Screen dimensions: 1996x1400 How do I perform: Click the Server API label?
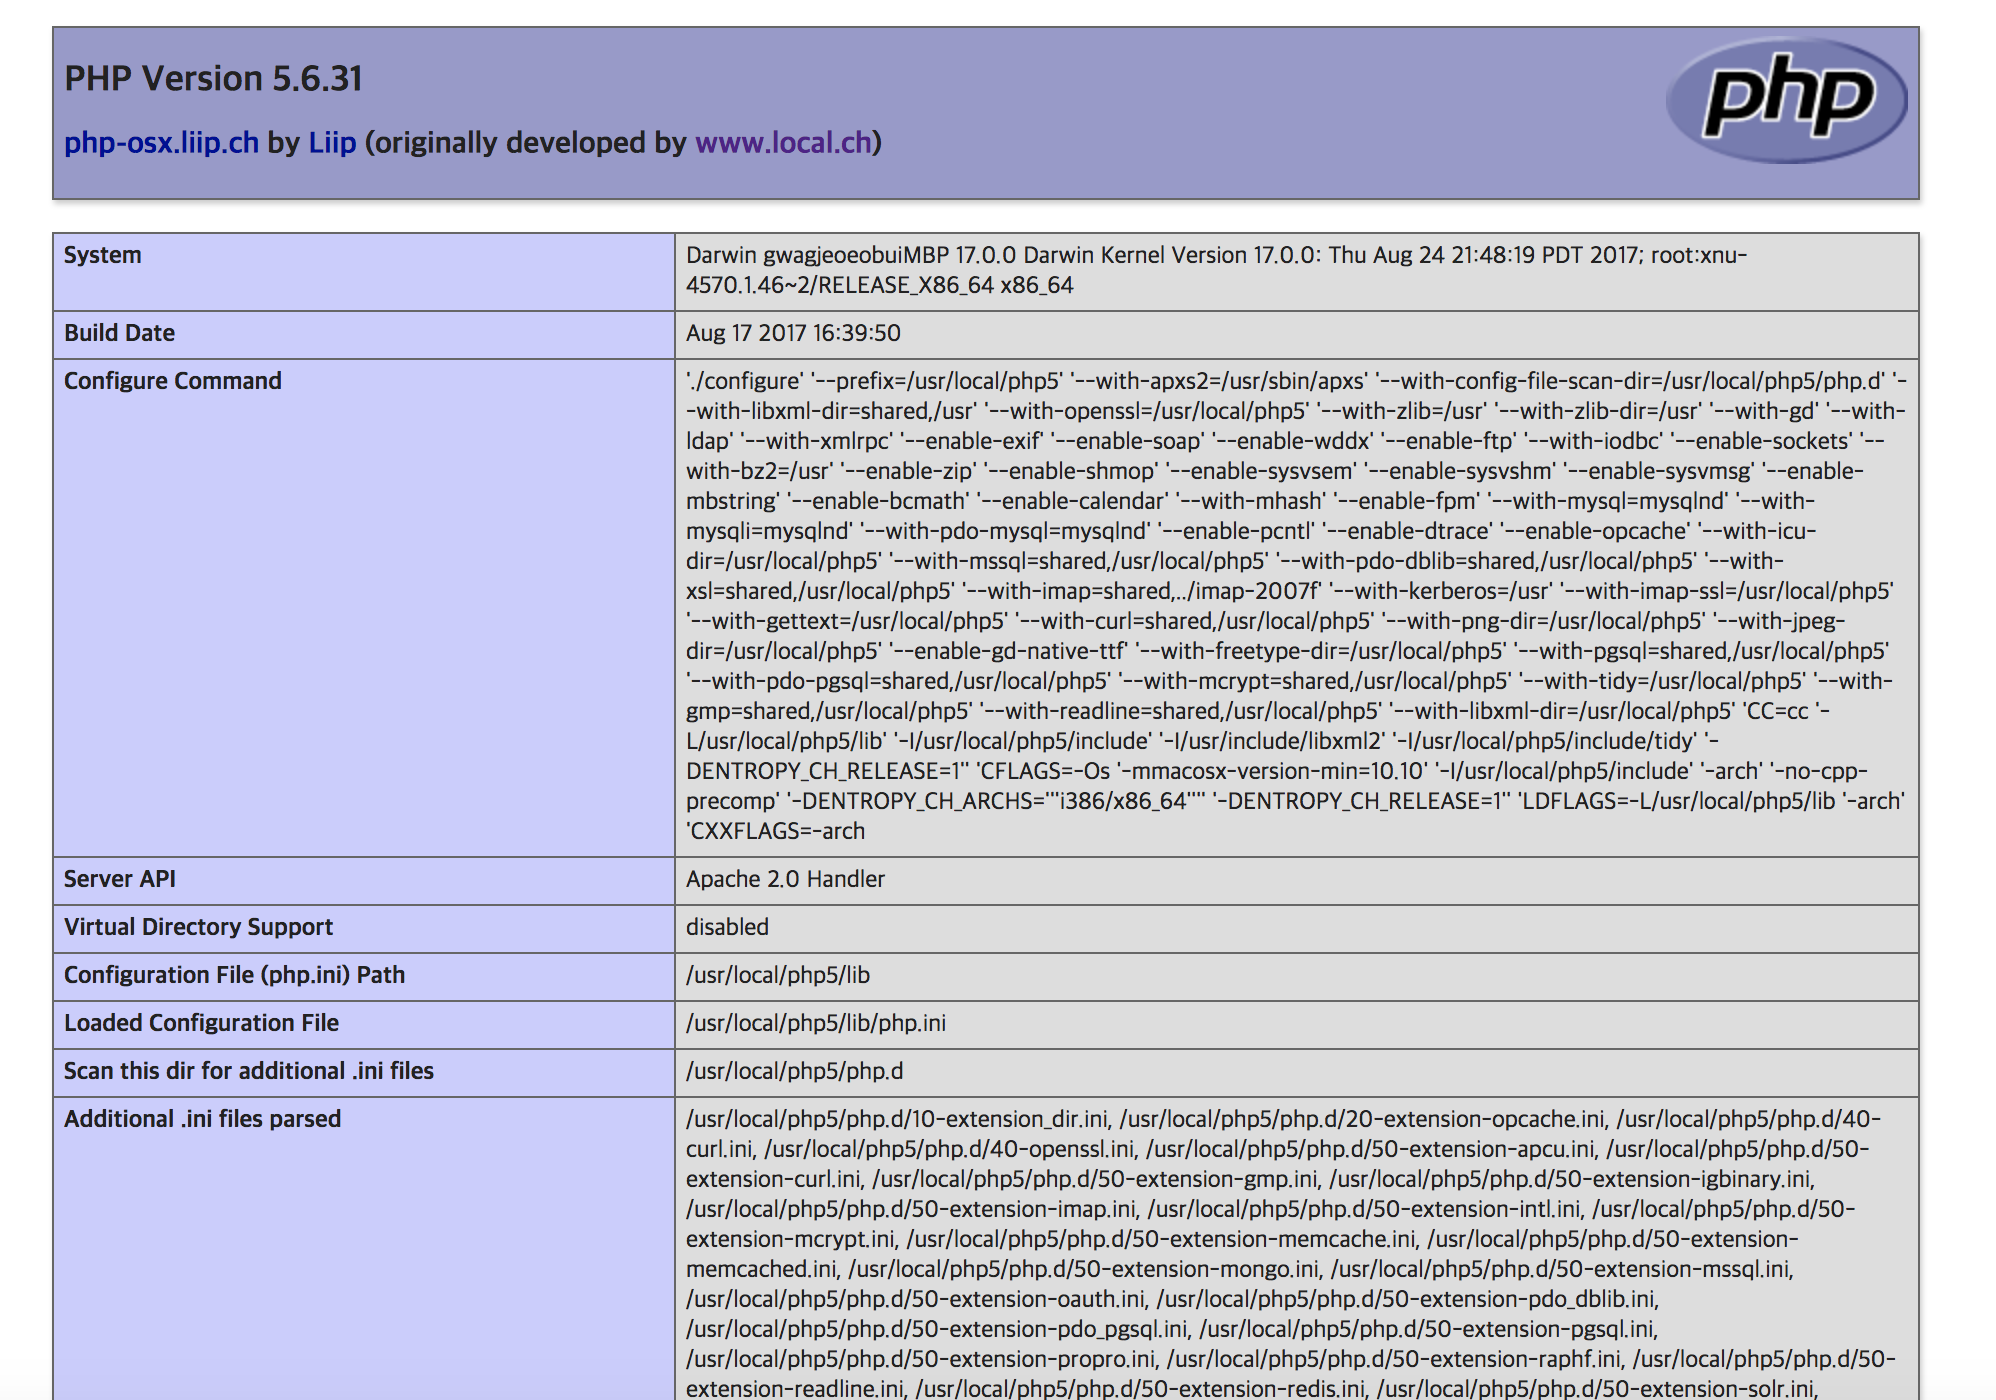click(x=120, y=879)
